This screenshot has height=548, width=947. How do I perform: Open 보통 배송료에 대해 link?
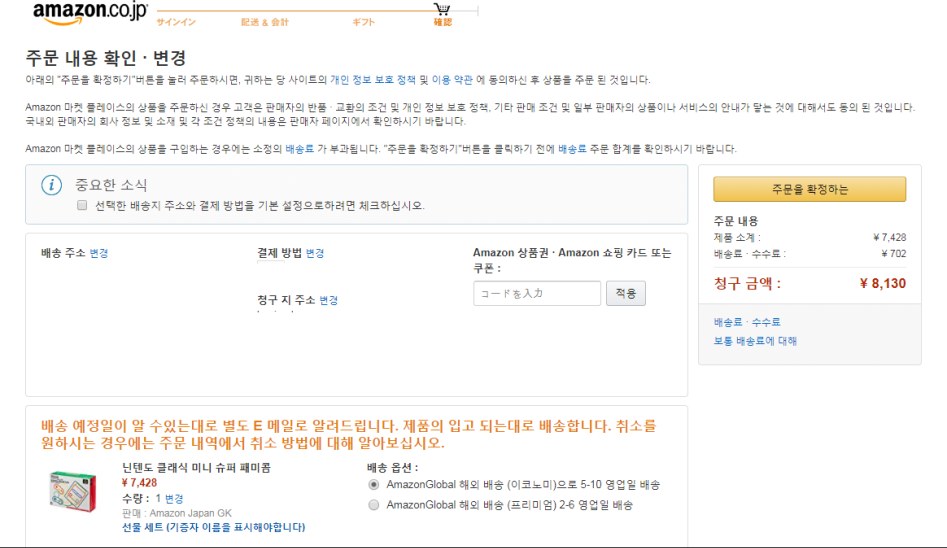pos(755,341)
